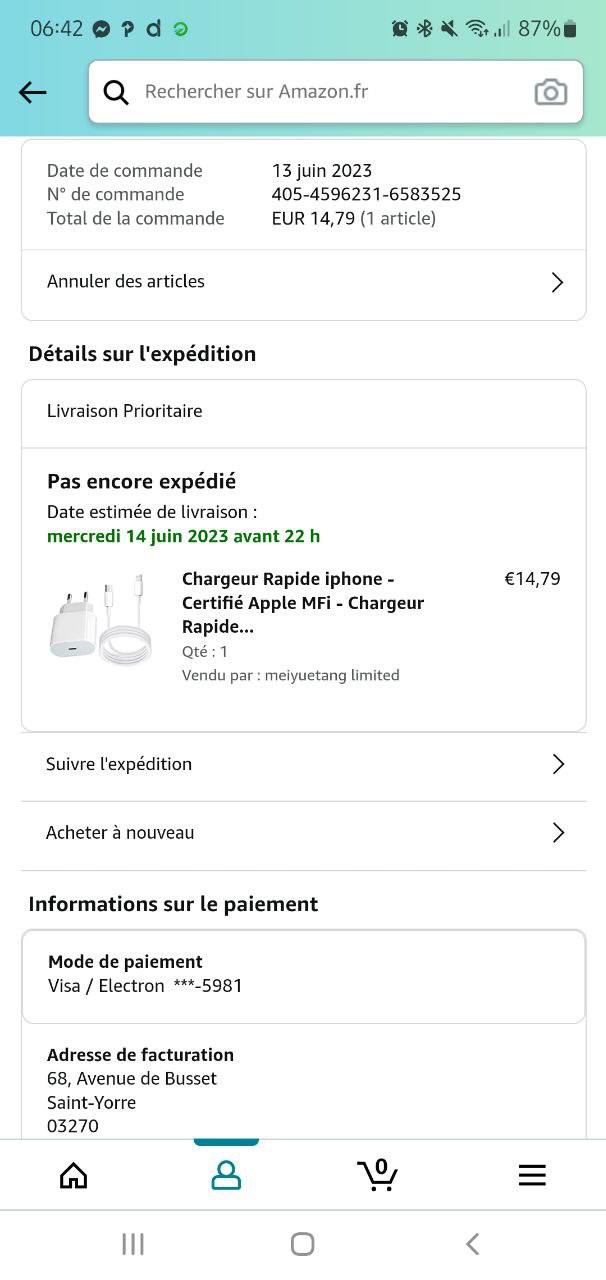Image resolution: width=606 pixels, height=1280 pixels.
Task: Expand Acheter à nouveau chevron
Action: point(558,833)
